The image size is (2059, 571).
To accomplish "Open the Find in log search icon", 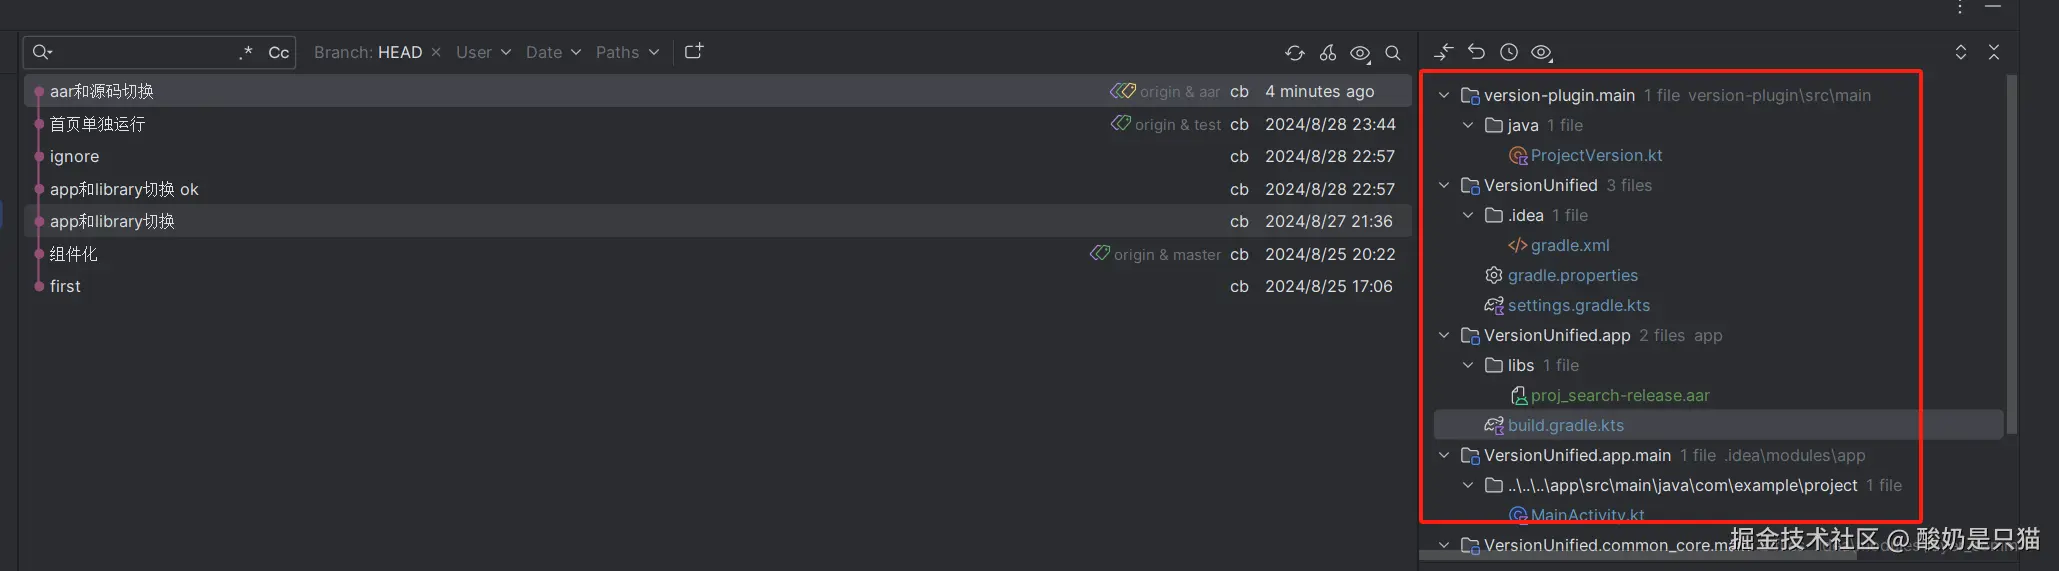I will (x=1393, y=53).
